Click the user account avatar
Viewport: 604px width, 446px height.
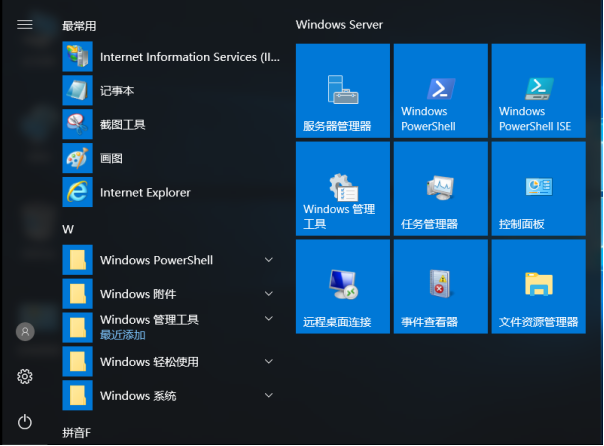25,332
